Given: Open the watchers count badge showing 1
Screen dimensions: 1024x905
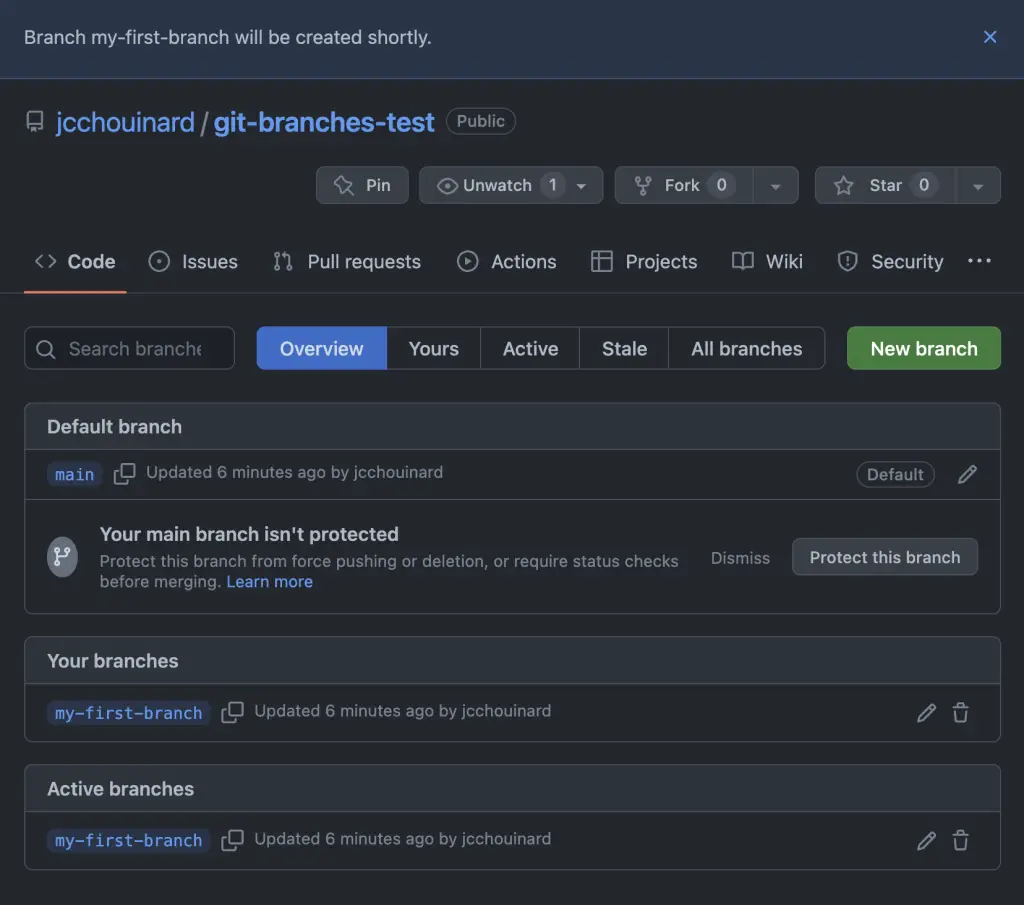Looking at the screenshot, I should tap(552, 185).
